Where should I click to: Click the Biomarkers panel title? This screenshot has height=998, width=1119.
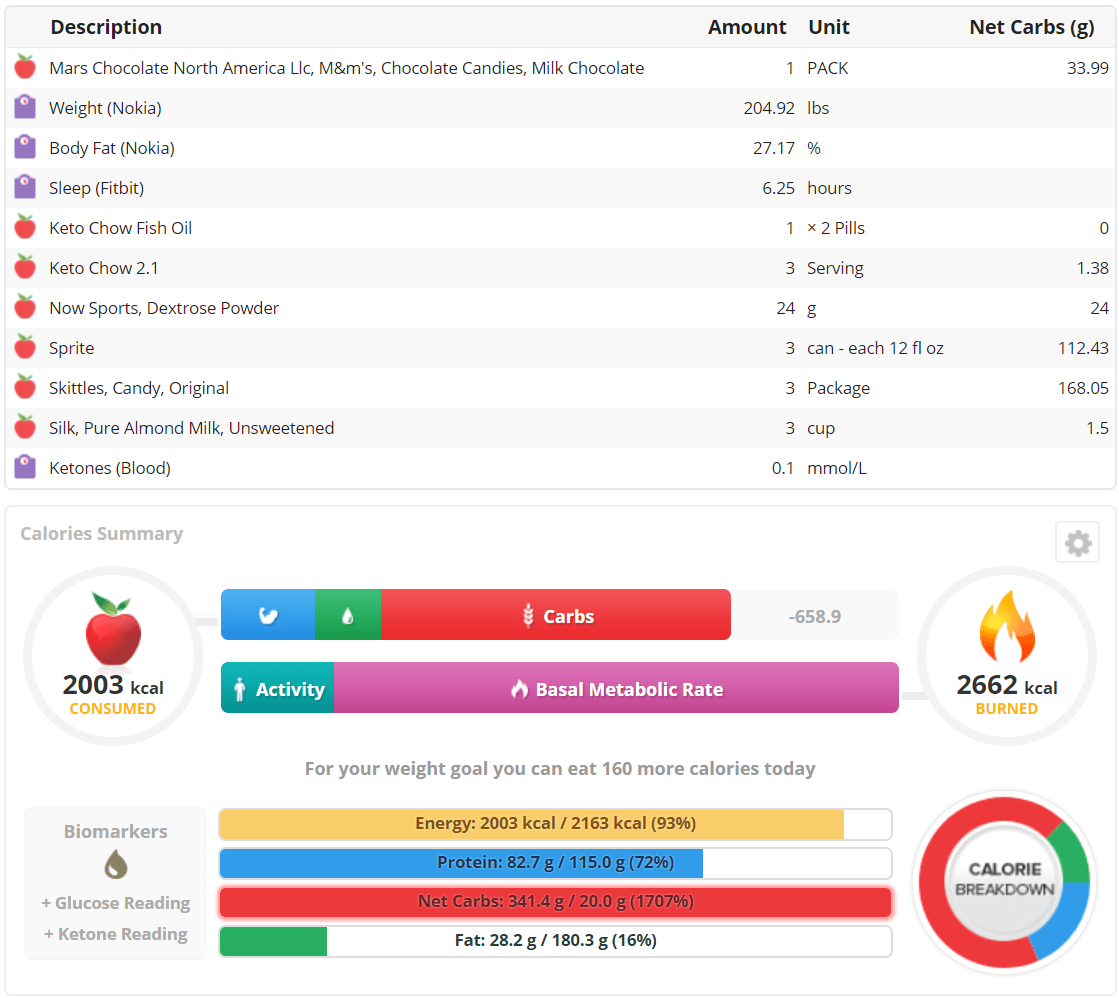click(x=116, y=831)
